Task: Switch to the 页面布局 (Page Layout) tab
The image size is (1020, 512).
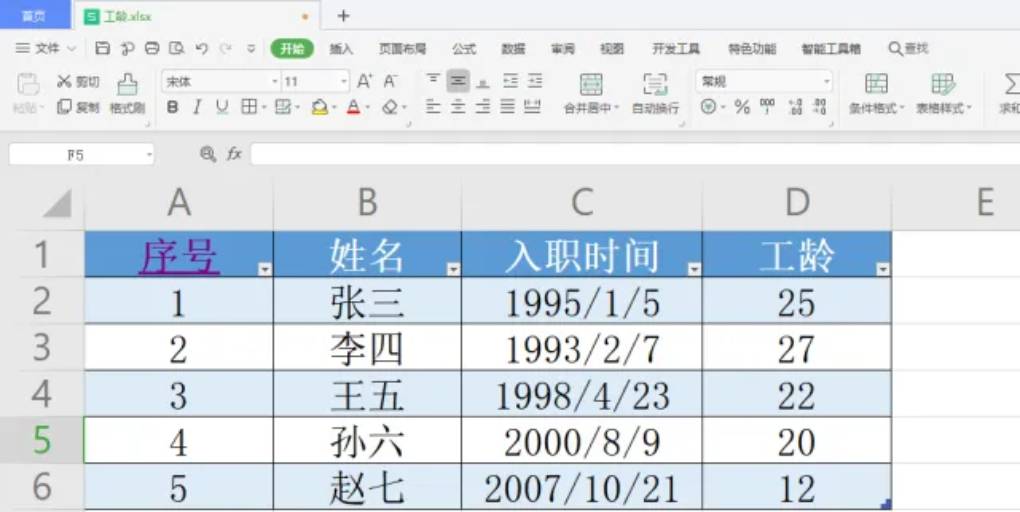Action: coord(403,49)
